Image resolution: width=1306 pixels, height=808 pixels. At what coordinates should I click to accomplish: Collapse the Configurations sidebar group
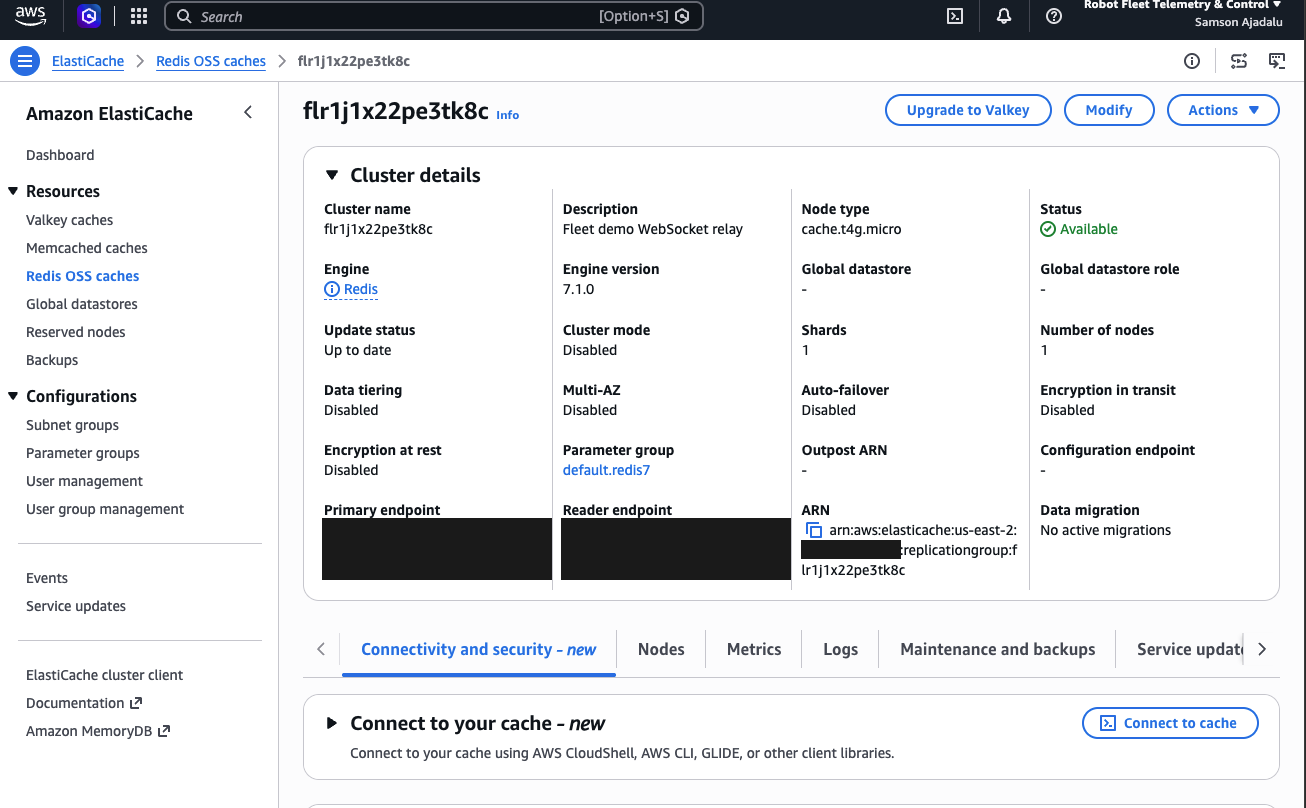click(x=13, y=396)
